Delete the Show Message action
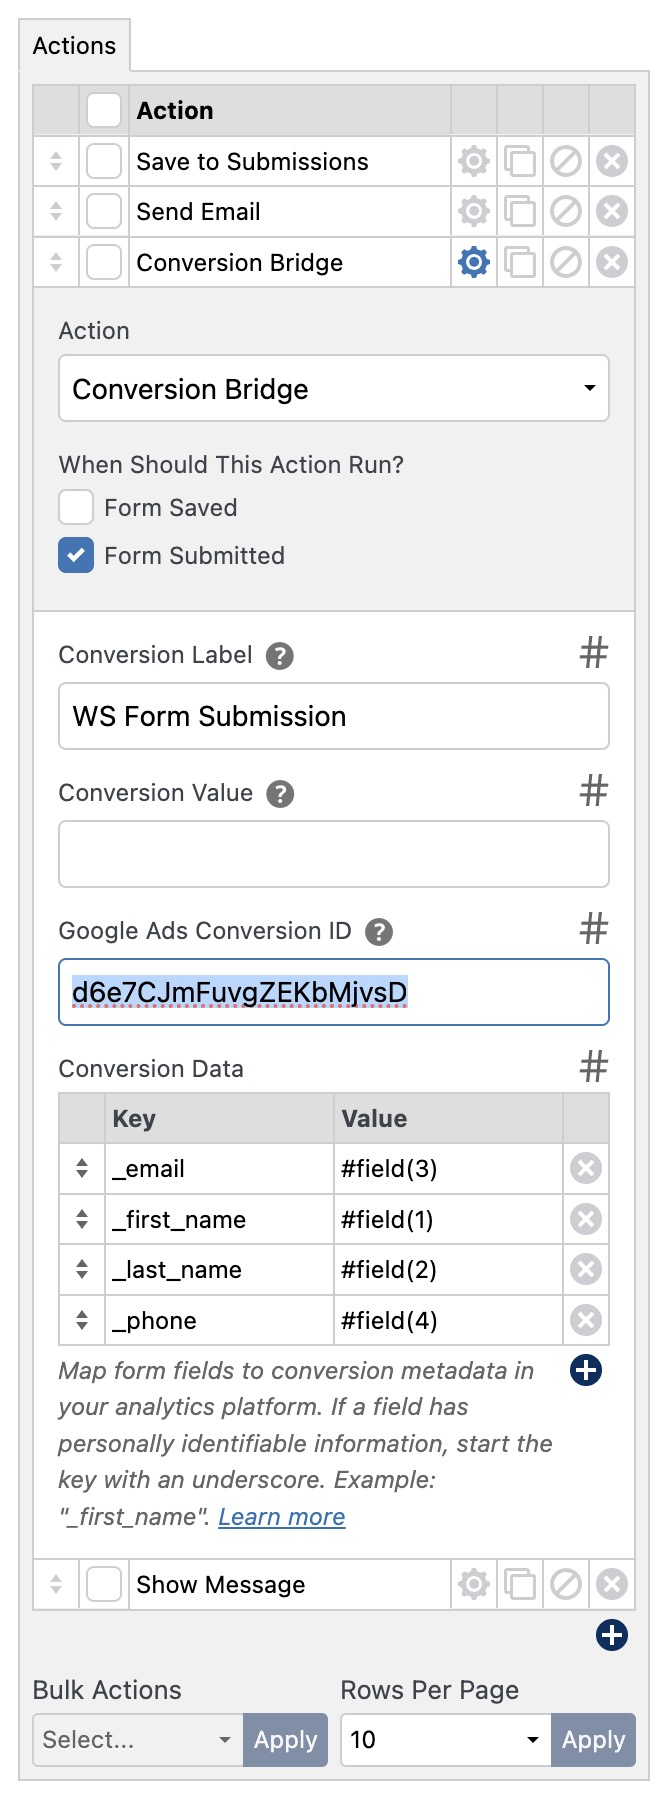The image size is (664, 1794). point(611,1584)
